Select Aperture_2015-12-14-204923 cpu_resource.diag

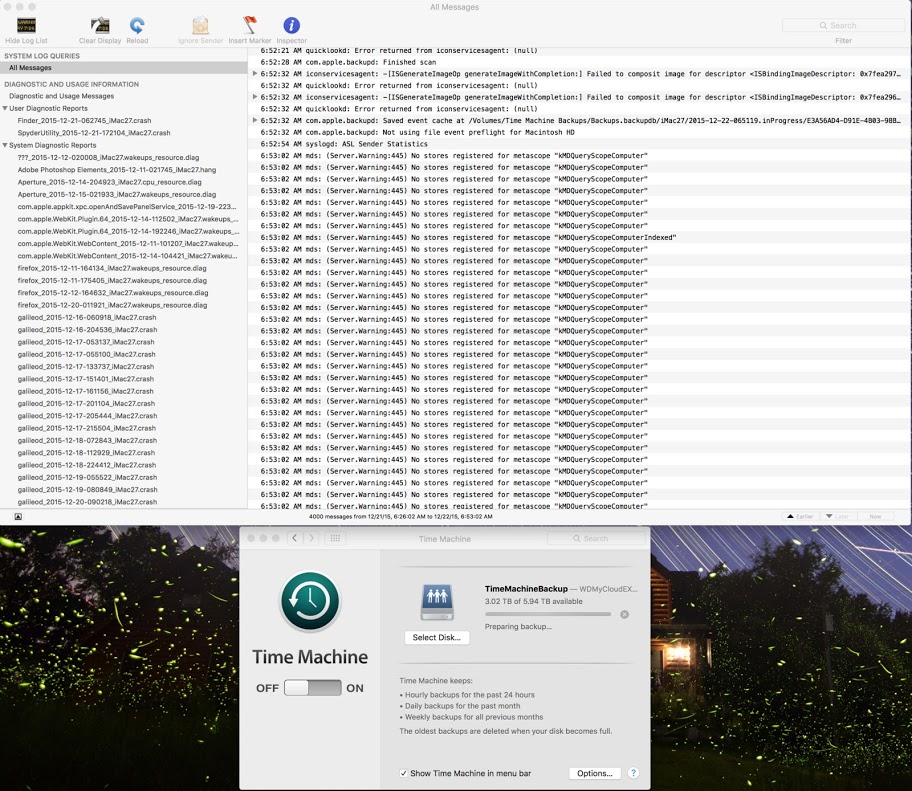point(109,182)
